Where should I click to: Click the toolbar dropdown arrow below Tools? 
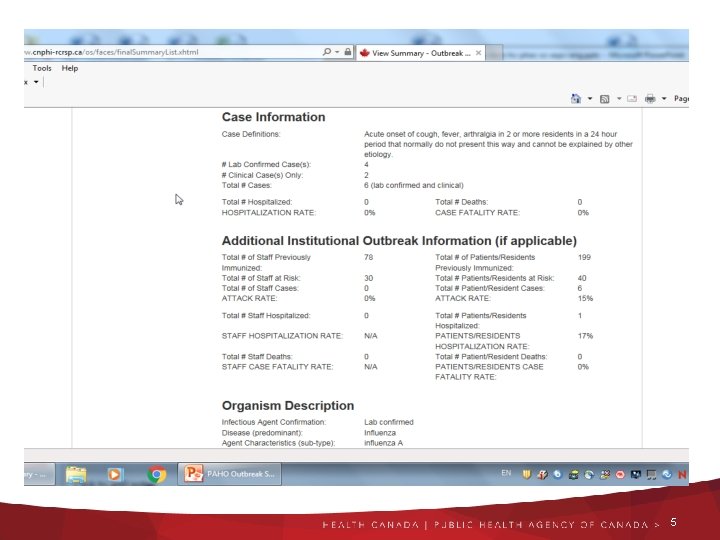(x=36, y=82)
